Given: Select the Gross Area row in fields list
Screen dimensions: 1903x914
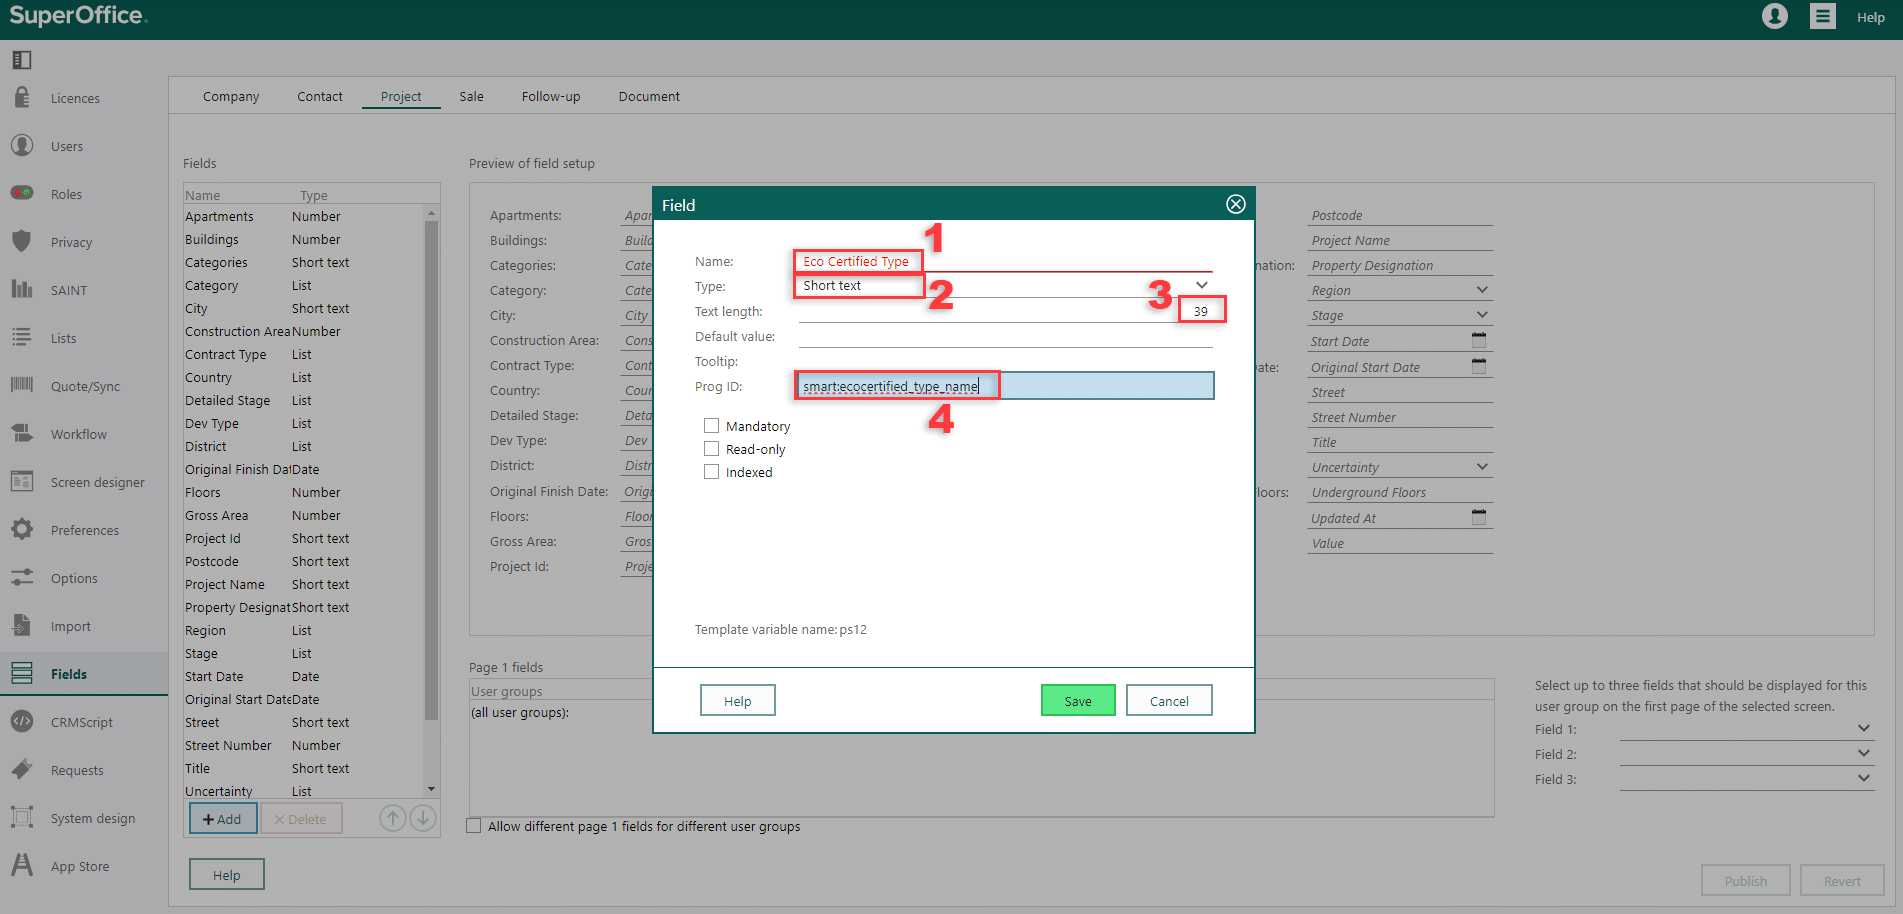Looking at the screenshot, I should tap(304, 516).
